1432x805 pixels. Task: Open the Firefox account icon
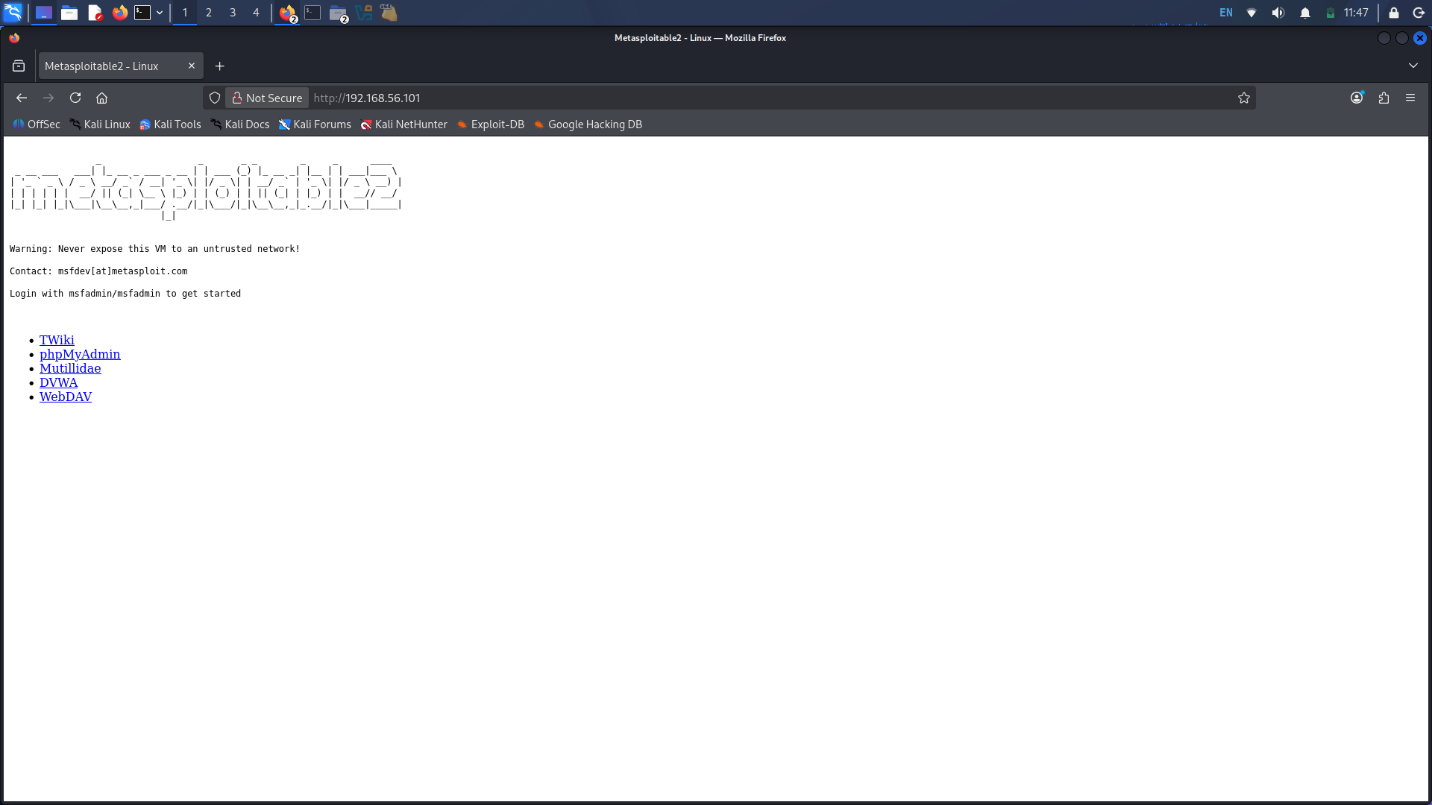(x=1357, y=98)
